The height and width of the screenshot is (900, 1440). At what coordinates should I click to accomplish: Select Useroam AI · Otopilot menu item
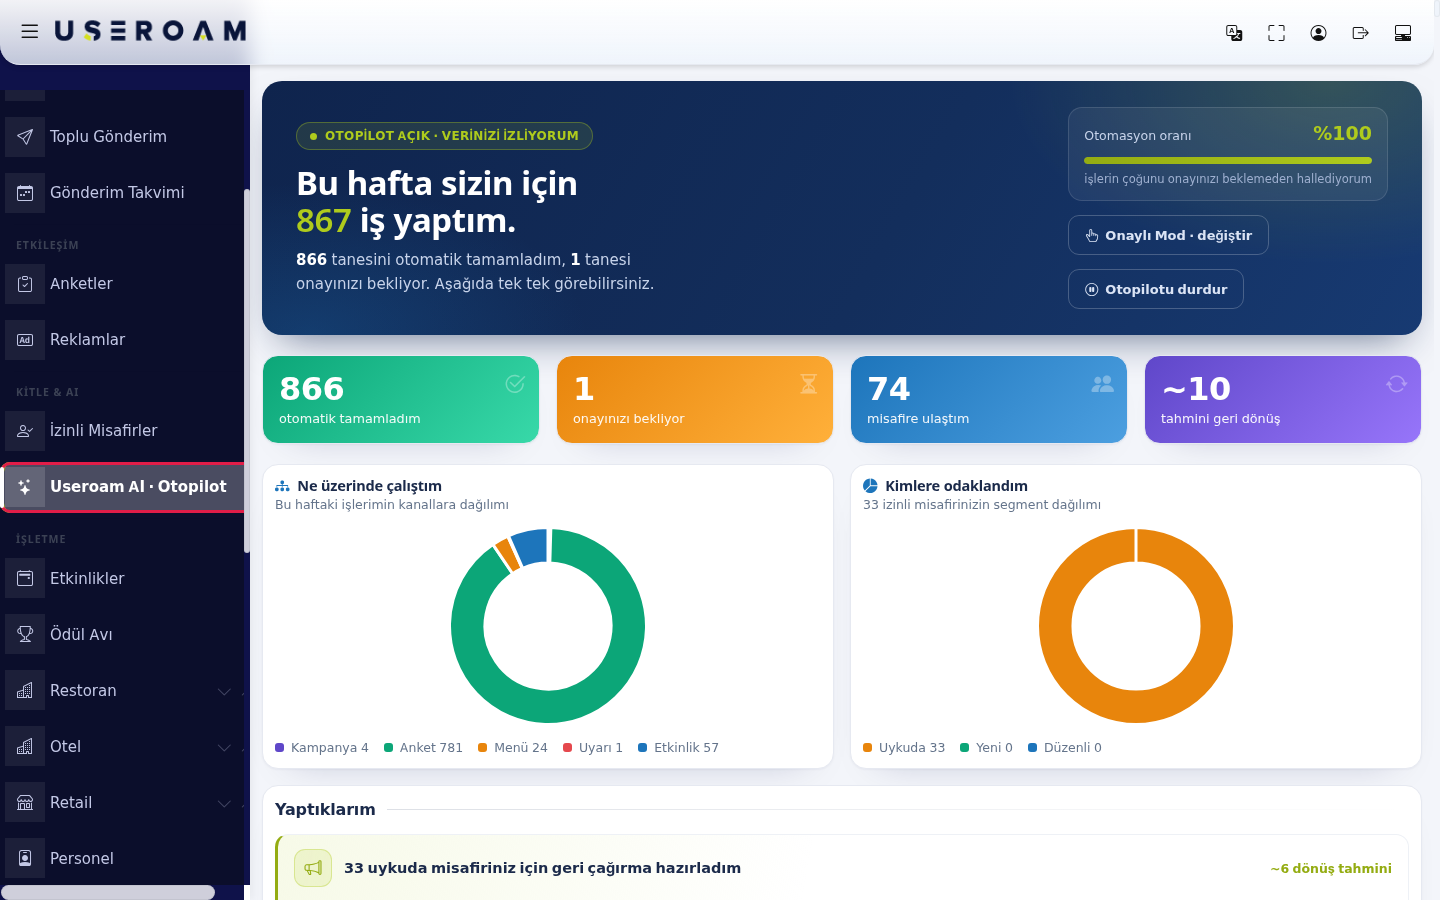pyautogui.click(x=122, y=487)
